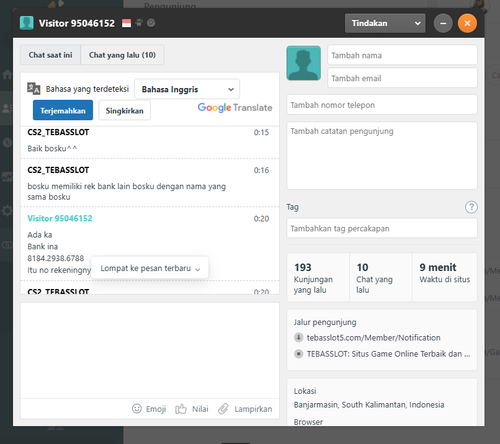This screenshot has height=444, width=500.
Task: Close the visitor chat with orange X
Action: pos(467,23)
